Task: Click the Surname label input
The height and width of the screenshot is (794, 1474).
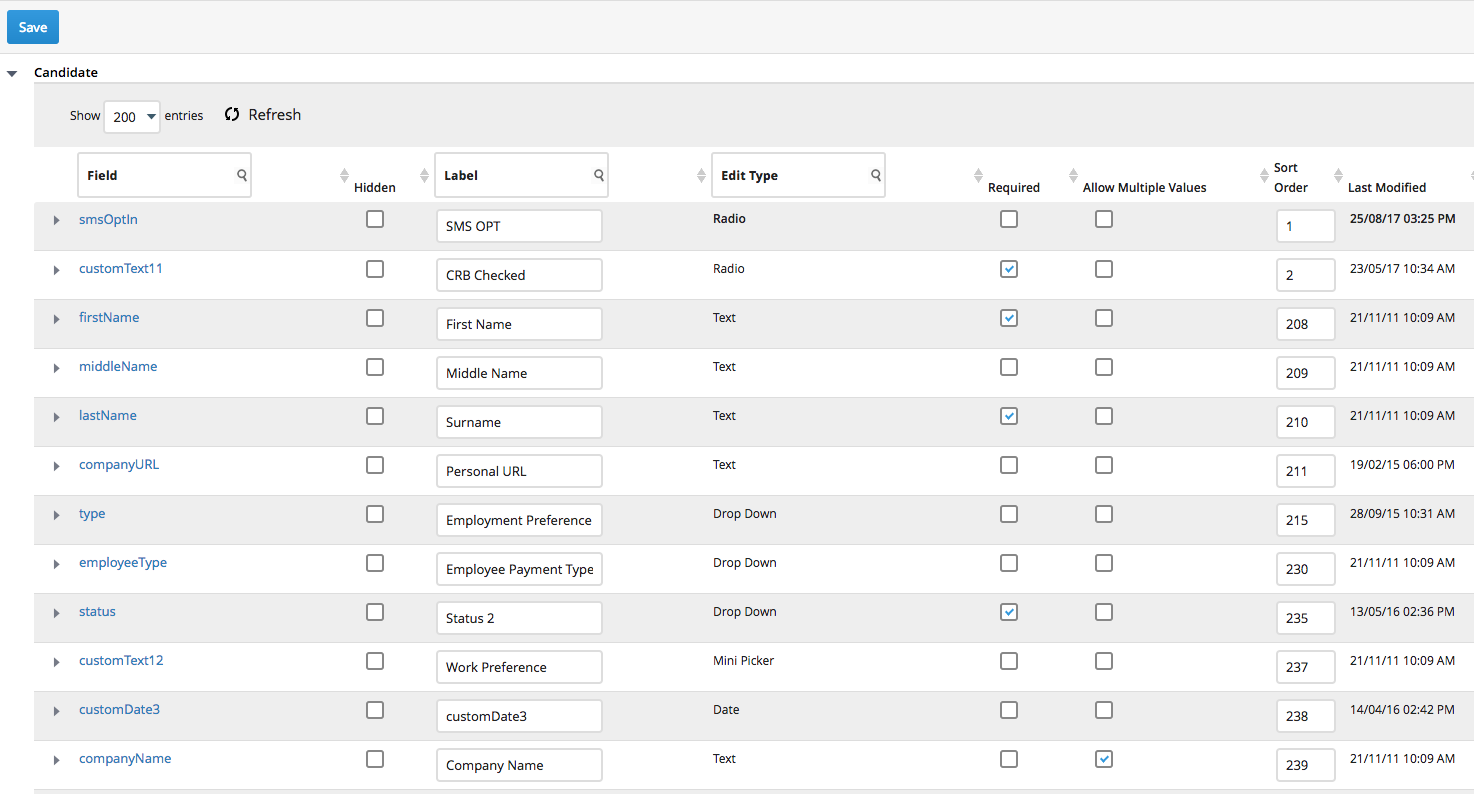Action: (519, 422)
